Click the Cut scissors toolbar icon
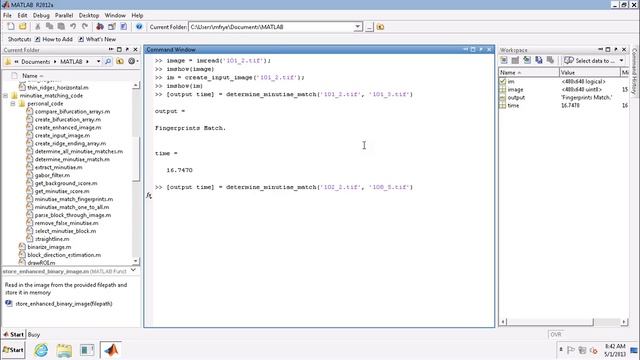640x360 pixels. (x=38, y=27)
